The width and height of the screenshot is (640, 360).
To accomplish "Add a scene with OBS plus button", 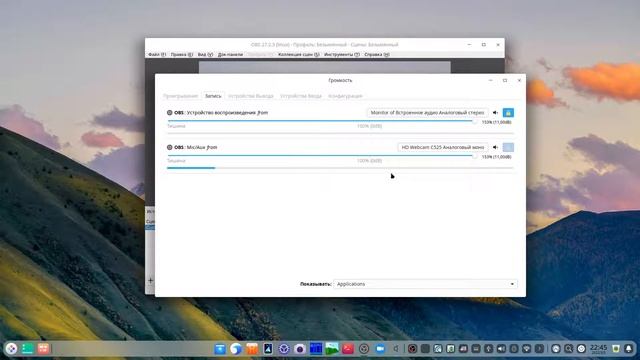I will coord(150,280).
